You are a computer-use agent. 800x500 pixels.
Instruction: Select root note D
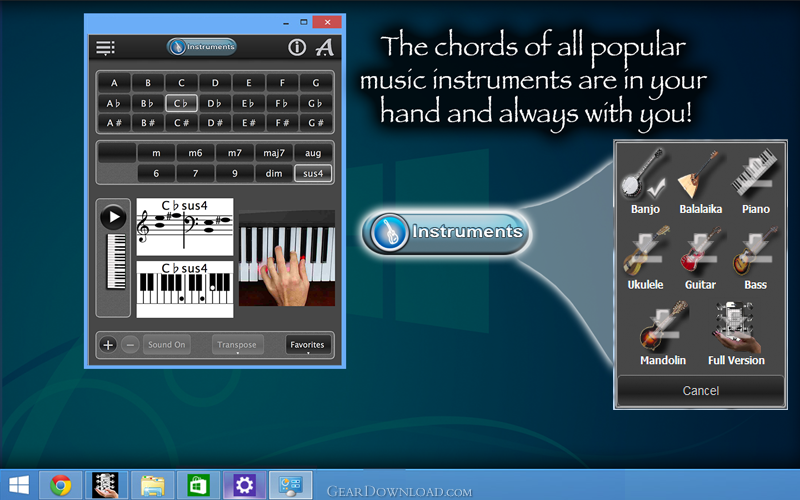click(x=215, y=83)
